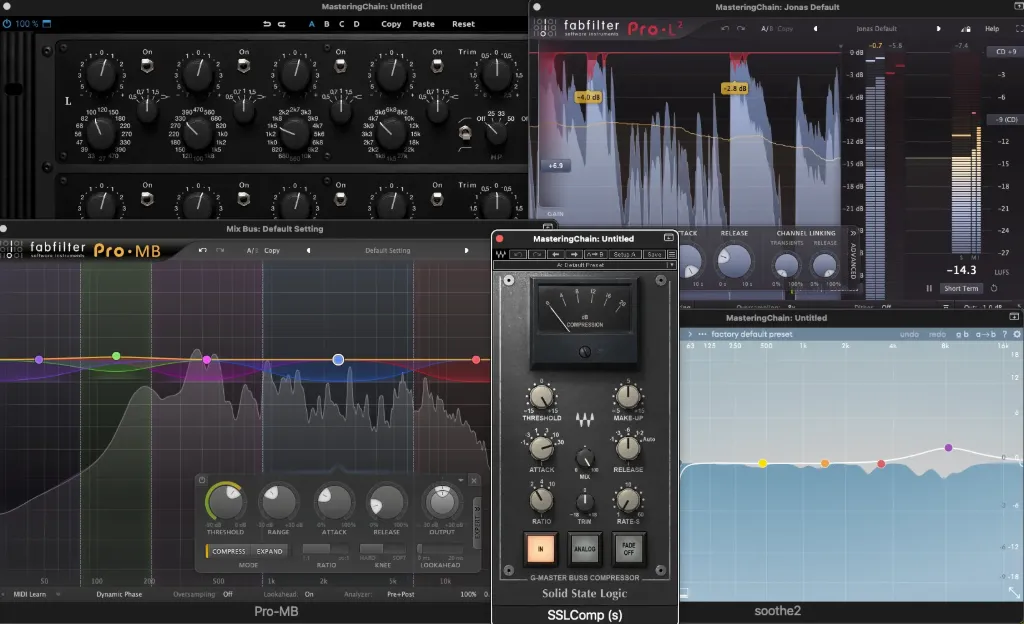1024x624 pixels.
Task: Toggle the SSLComp ANALOG button
Action: [x=584, y=549]
